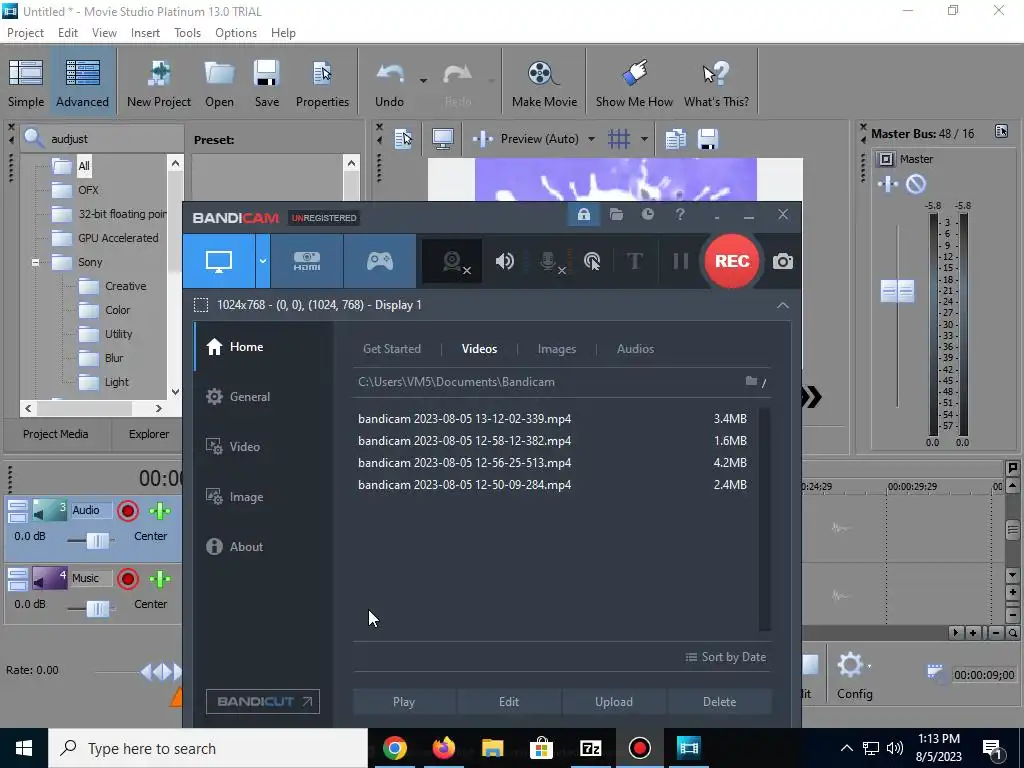Arm record on Music track
Screen dimensions: 1024x768
(128, 579)
